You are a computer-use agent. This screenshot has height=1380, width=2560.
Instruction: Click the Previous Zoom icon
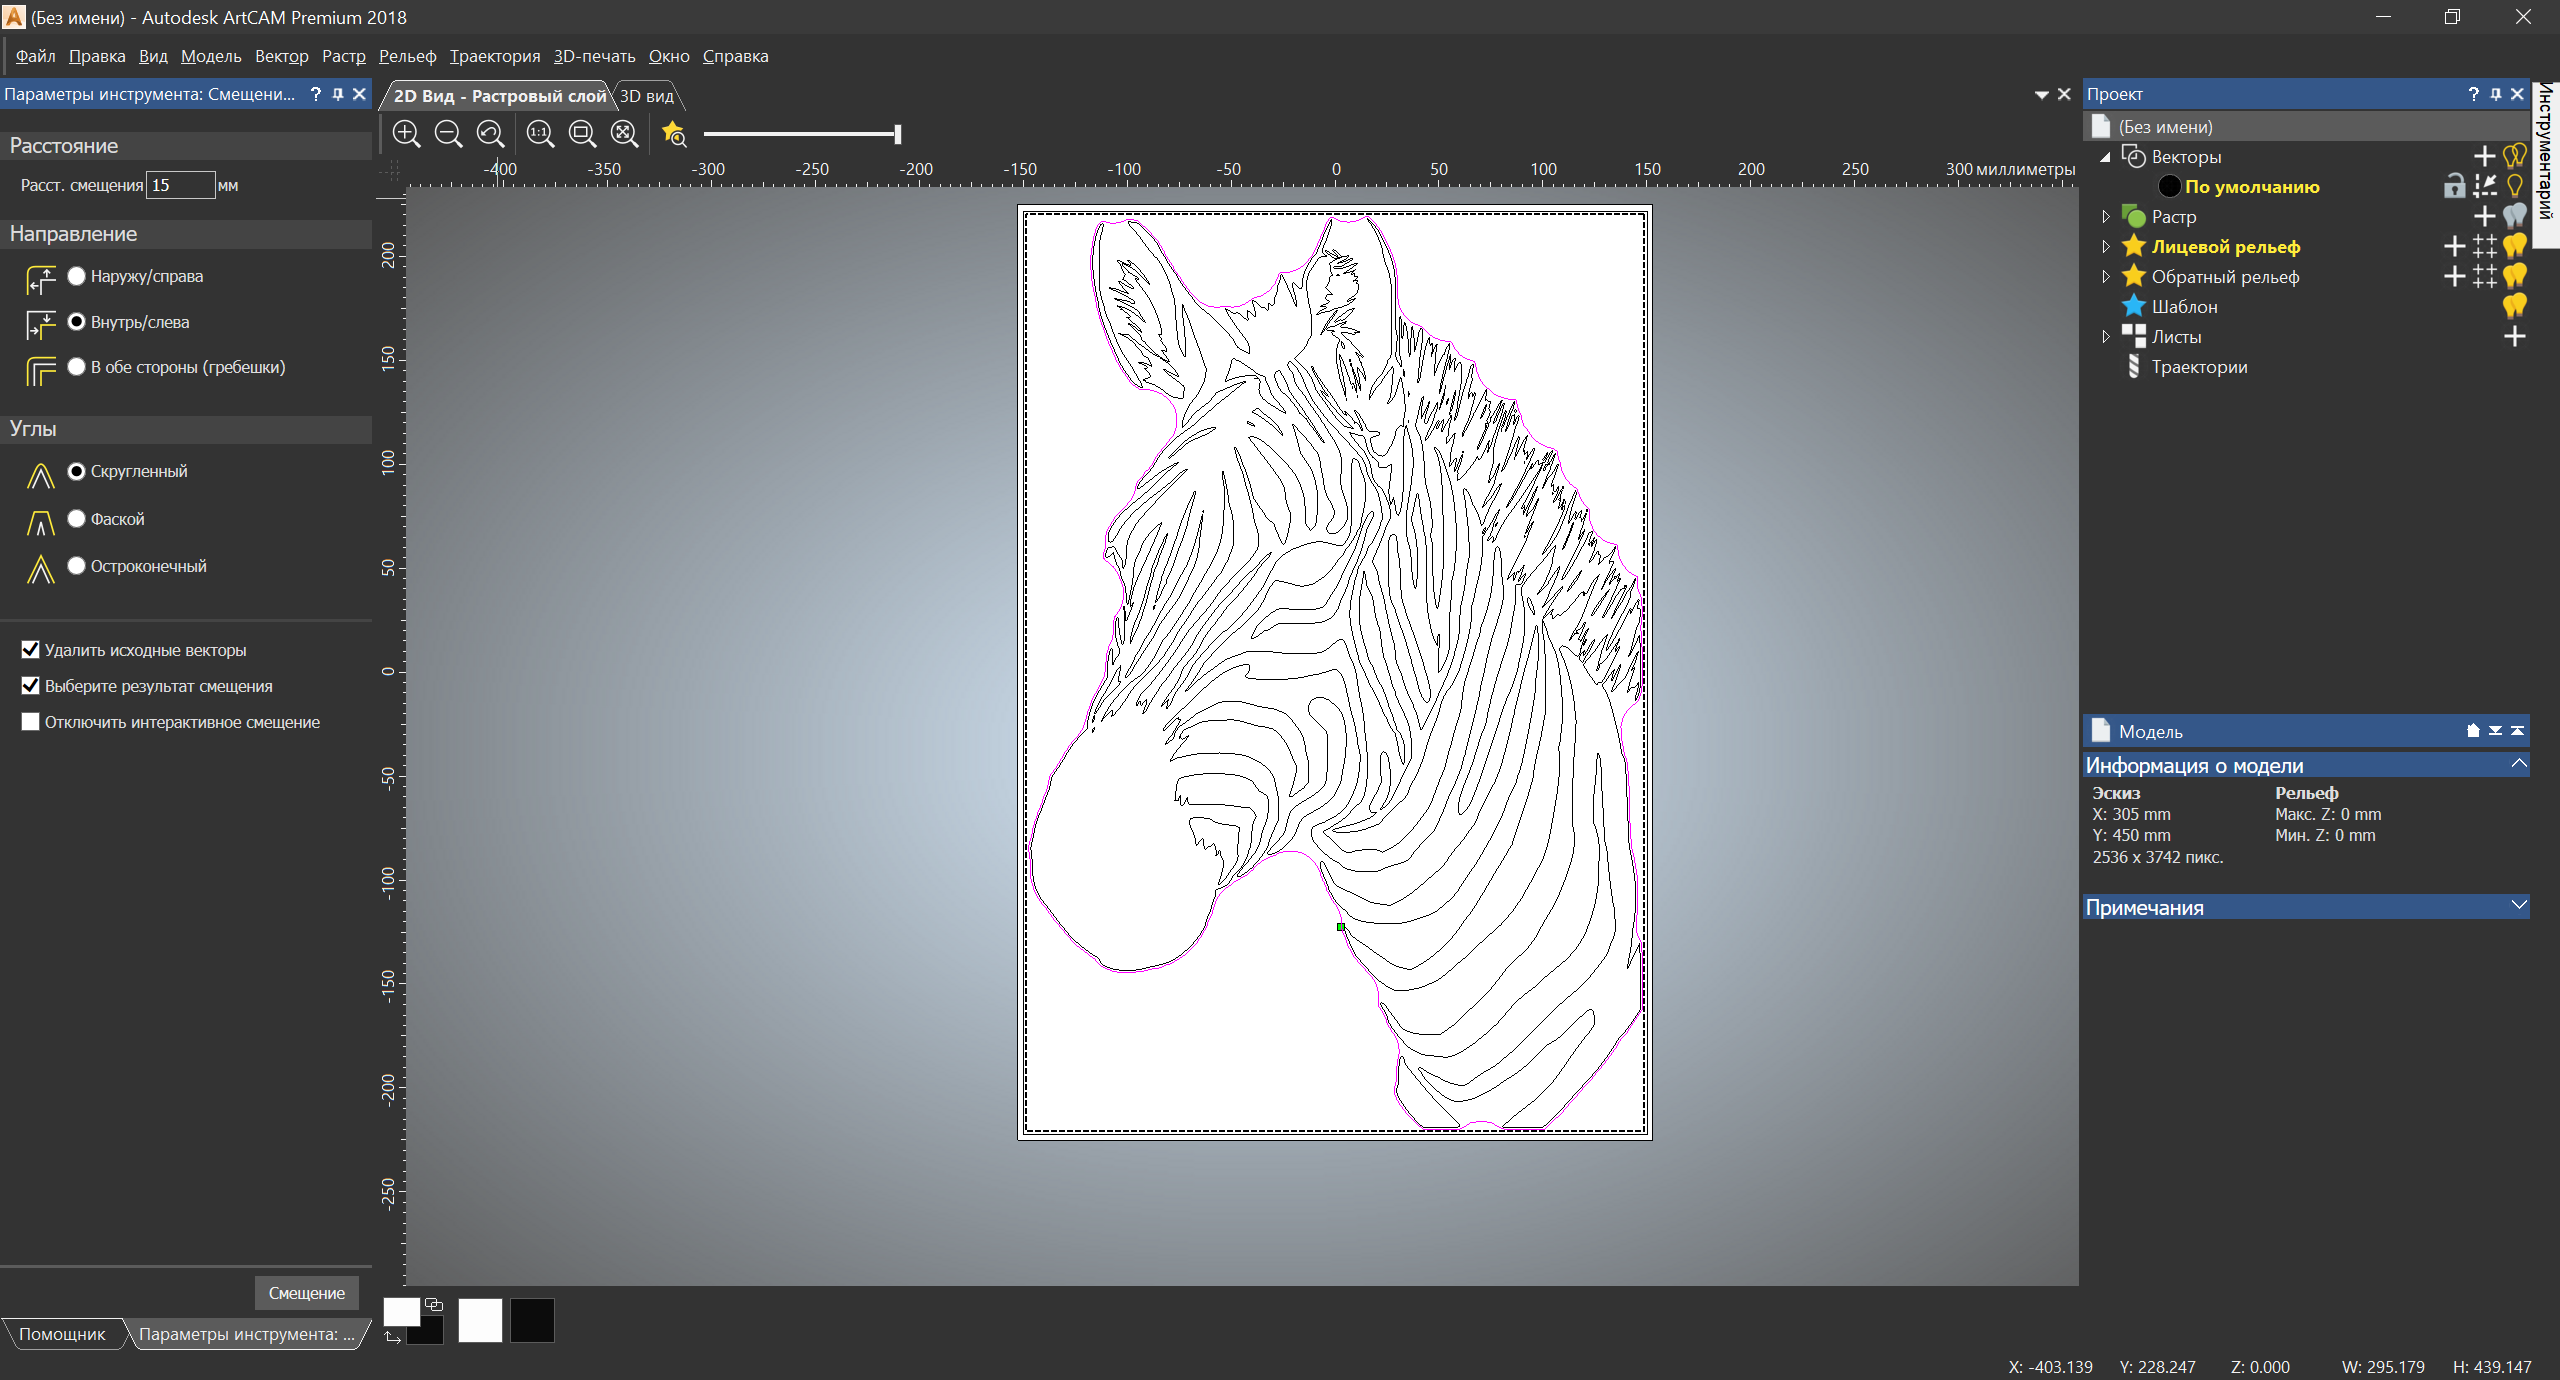[x=490, y=133]
